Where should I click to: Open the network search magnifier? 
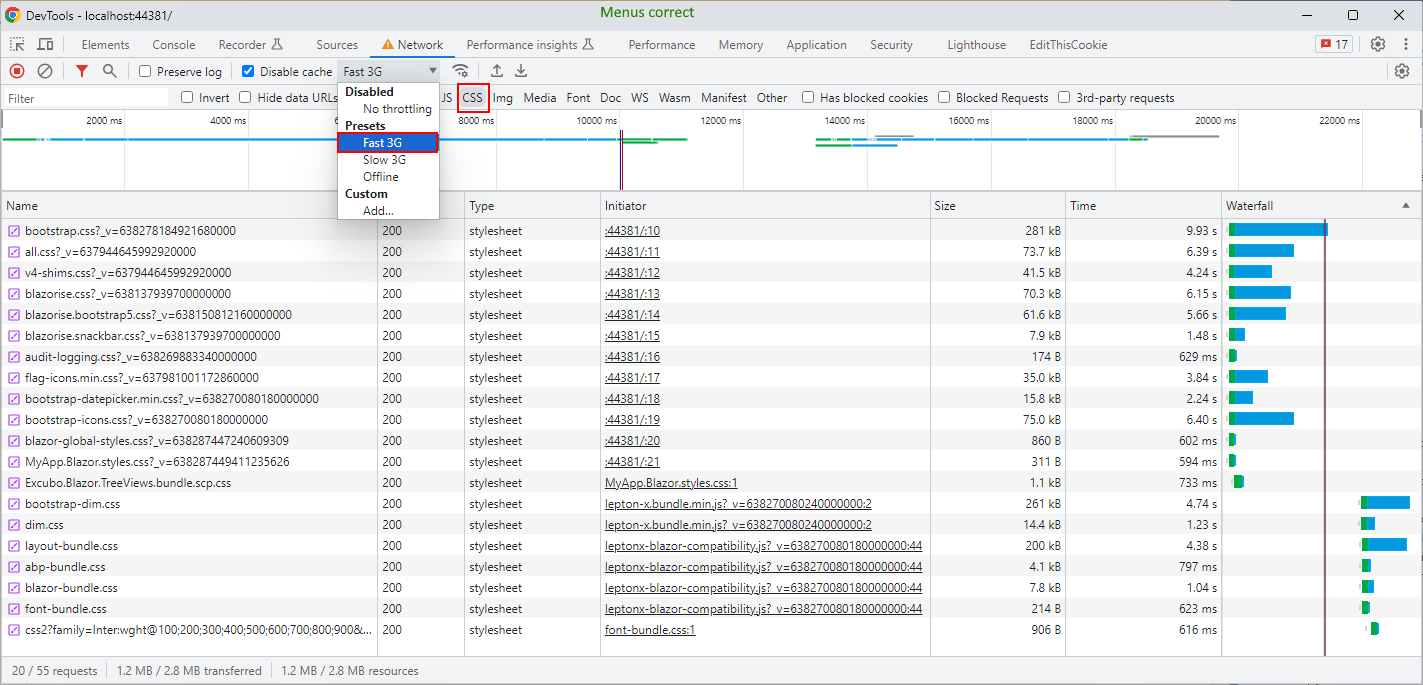point(110,71)
